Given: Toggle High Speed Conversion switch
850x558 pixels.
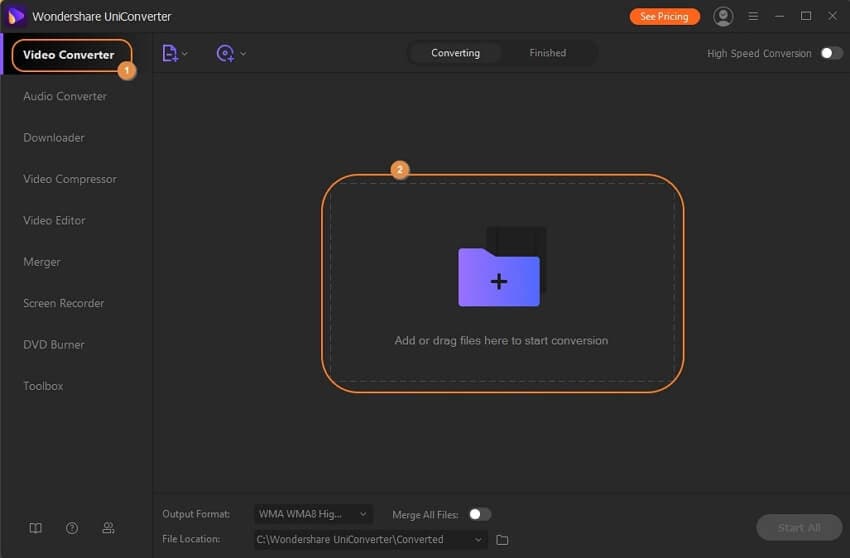Looking at the screenshot, I should click(832, 53).
